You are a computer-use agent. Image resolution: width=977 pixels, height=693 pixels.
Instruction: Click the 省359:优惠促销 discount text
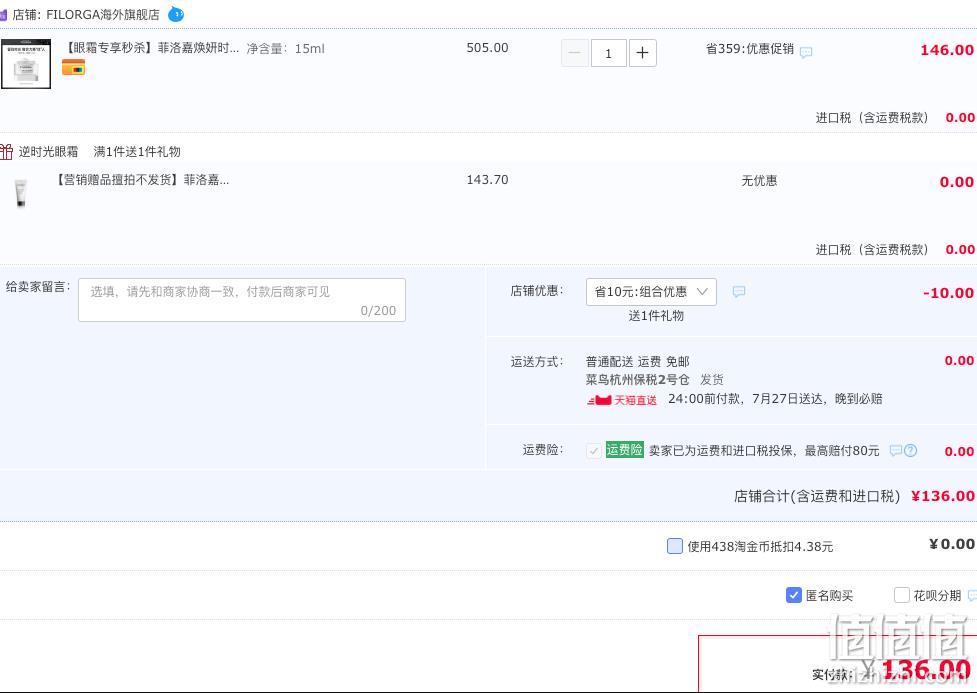(750, 49)
